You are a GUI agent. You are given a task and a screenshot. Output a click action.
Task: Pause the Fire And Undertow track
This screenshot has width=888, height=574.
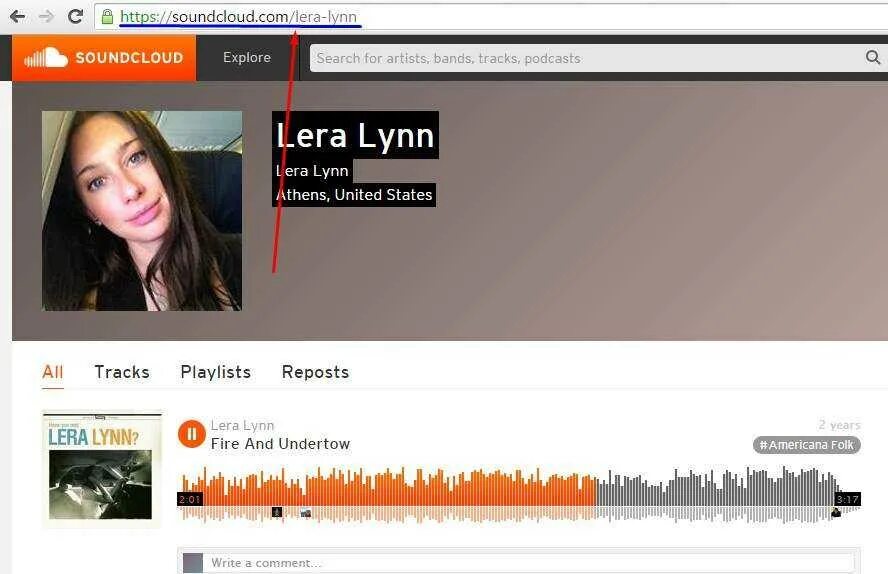[191, 434]
